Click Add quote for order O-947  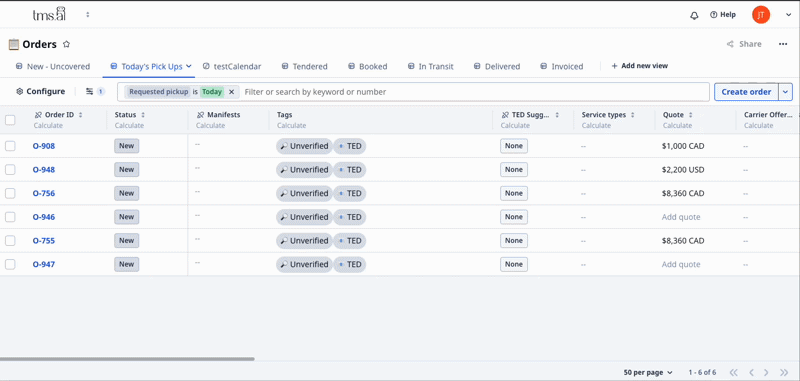(681, 264)
